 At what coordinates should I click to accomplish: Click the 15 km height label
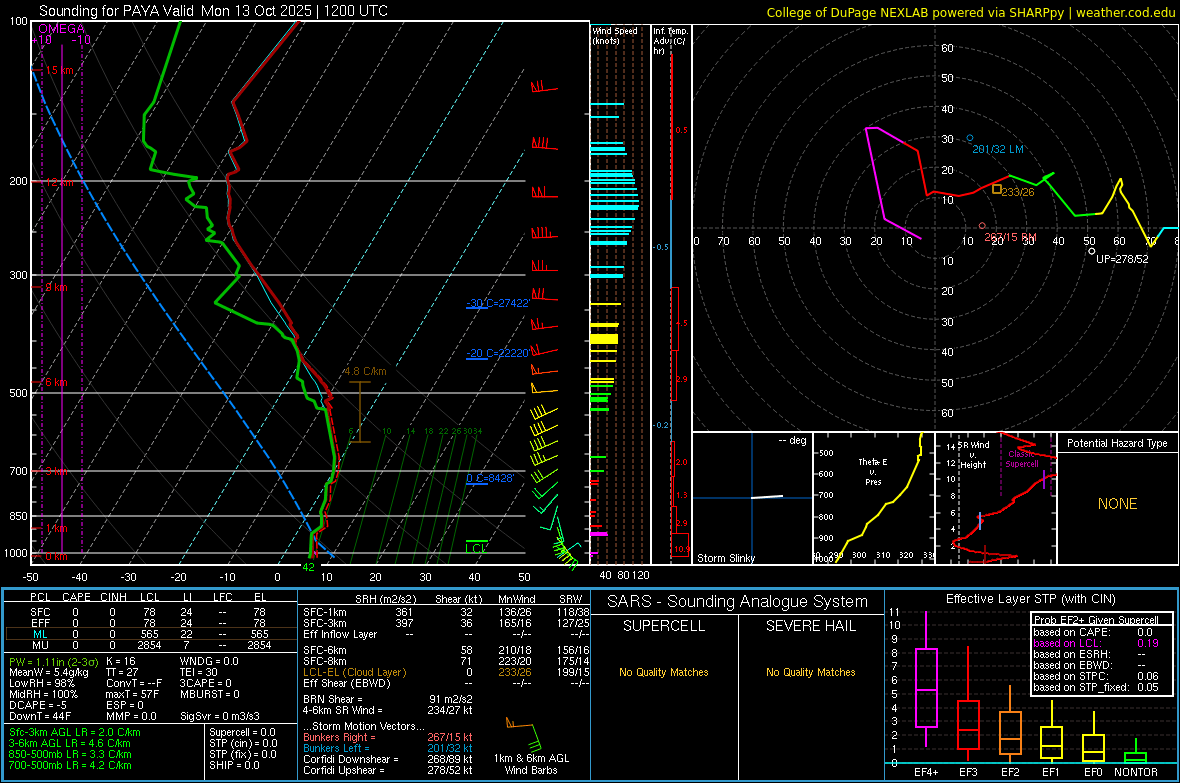pyautogui.click(x=59, y=70)
